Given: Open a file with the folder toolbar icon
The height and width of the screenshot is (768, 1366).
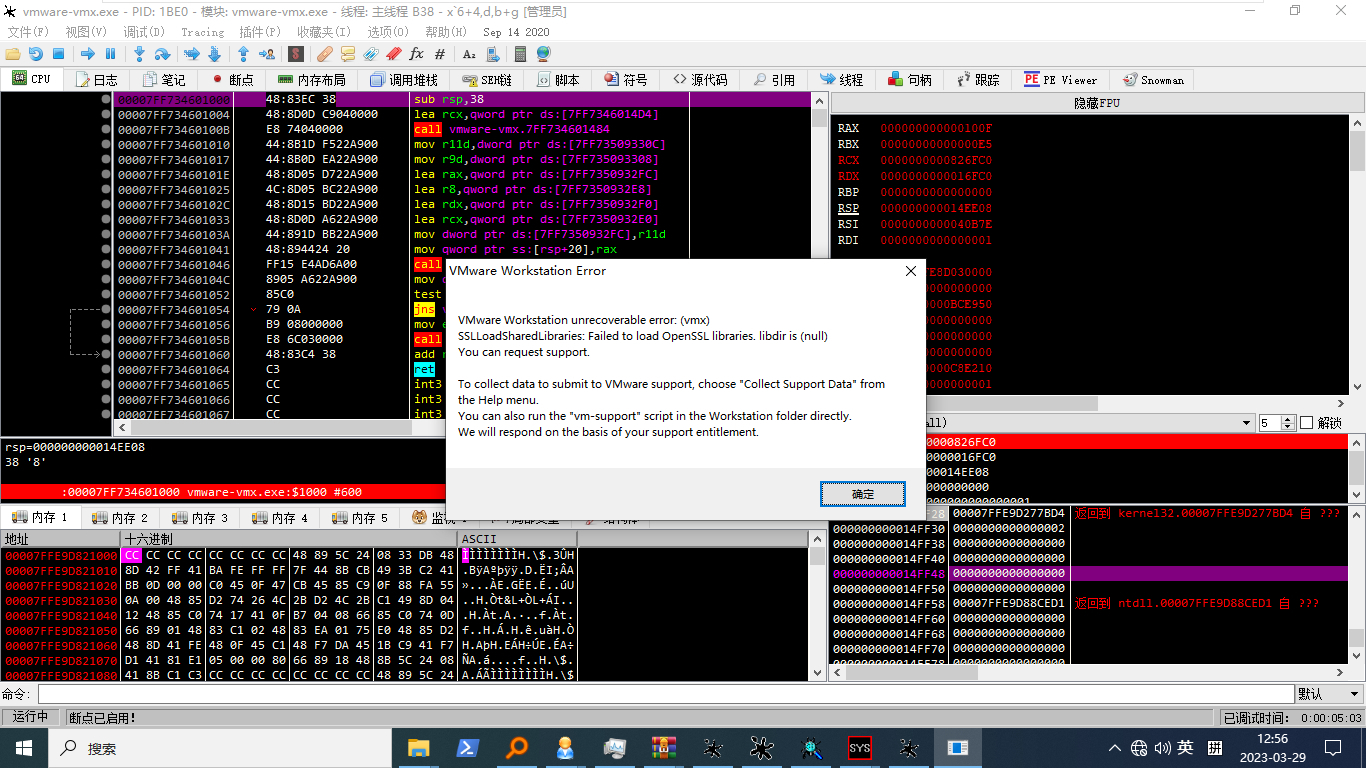Looking at the screenshot, I should point(13,54).
